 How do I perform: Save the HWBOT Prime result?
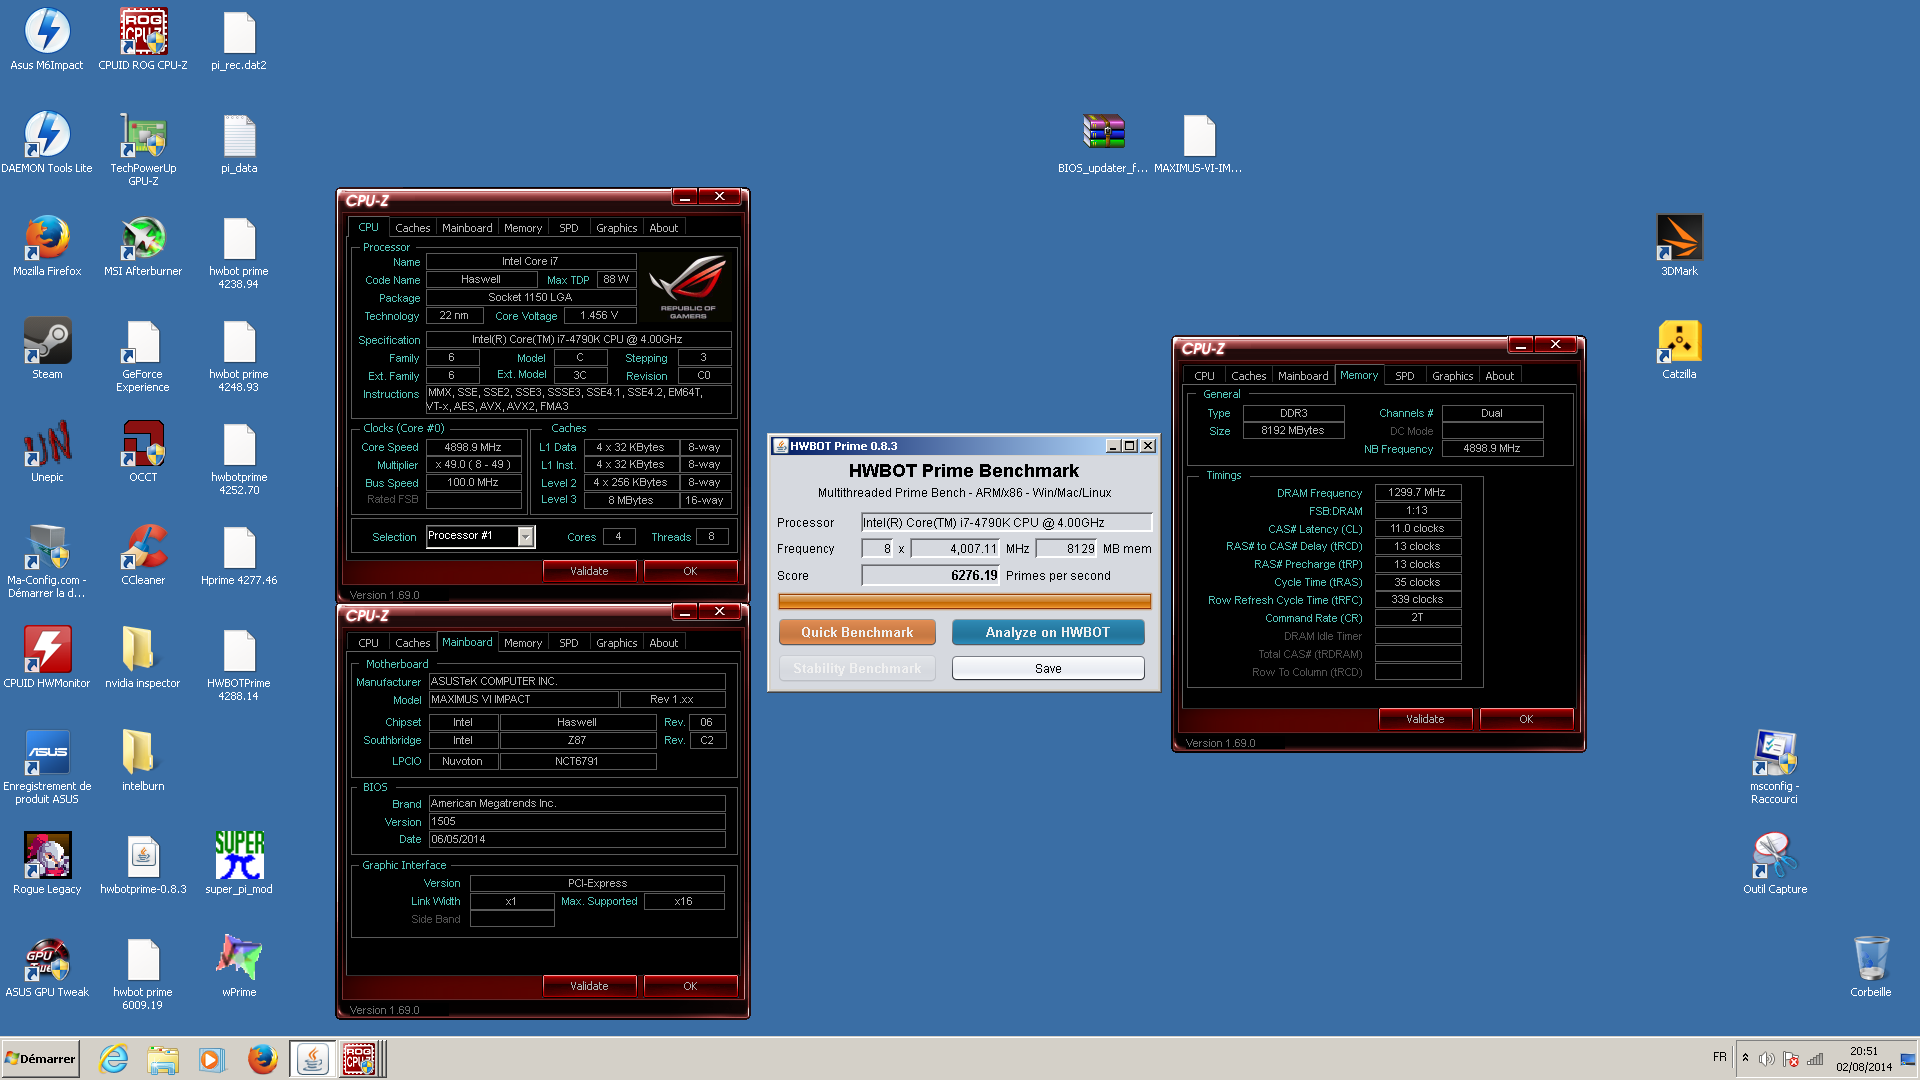click(x=1047, y=668)
